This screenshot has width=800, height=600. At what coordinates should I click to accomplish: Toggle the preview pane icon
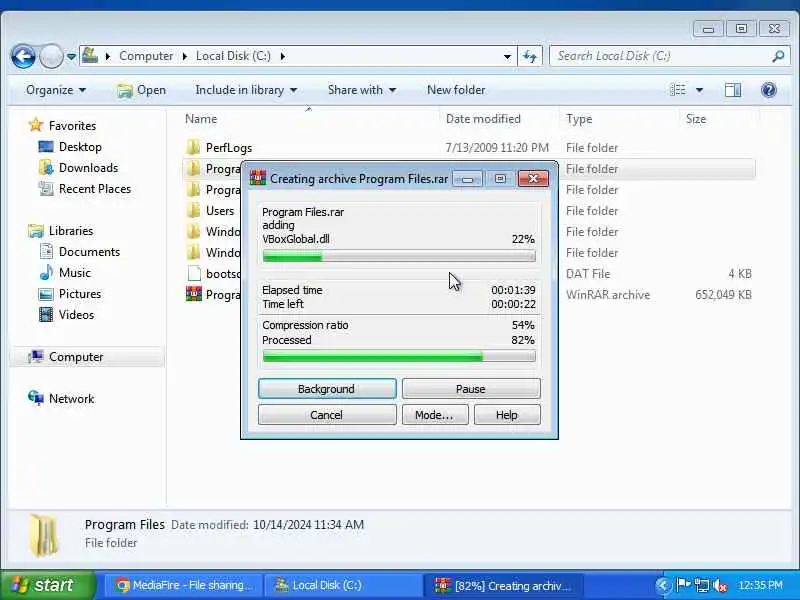733,90
